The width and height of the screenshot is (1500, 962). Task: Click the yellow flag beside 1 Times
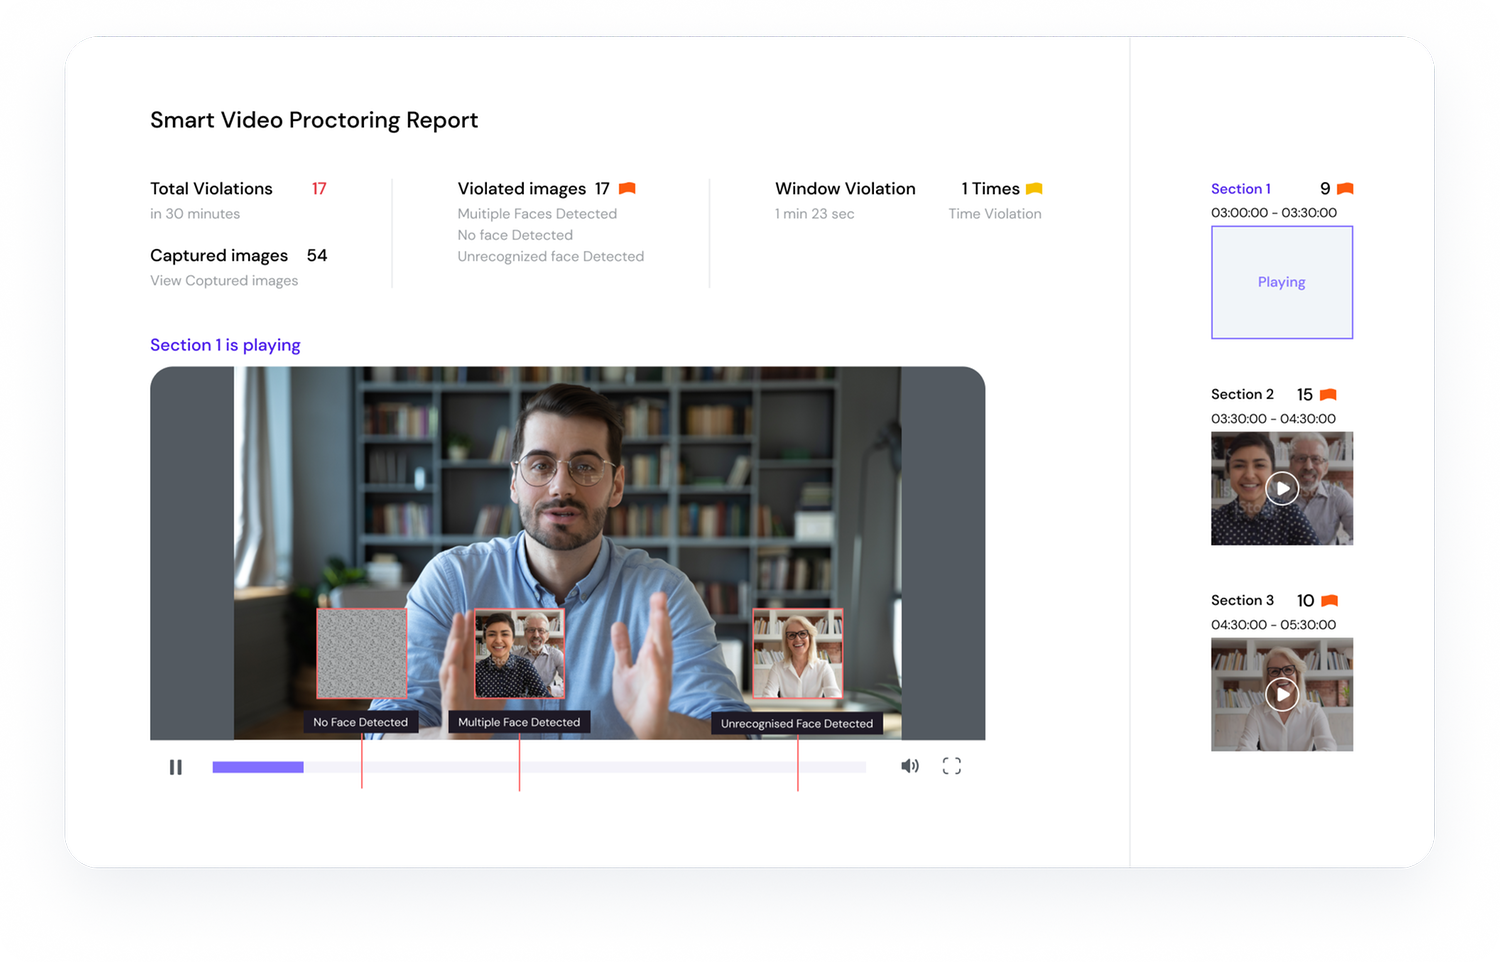tap(1034, 189)
